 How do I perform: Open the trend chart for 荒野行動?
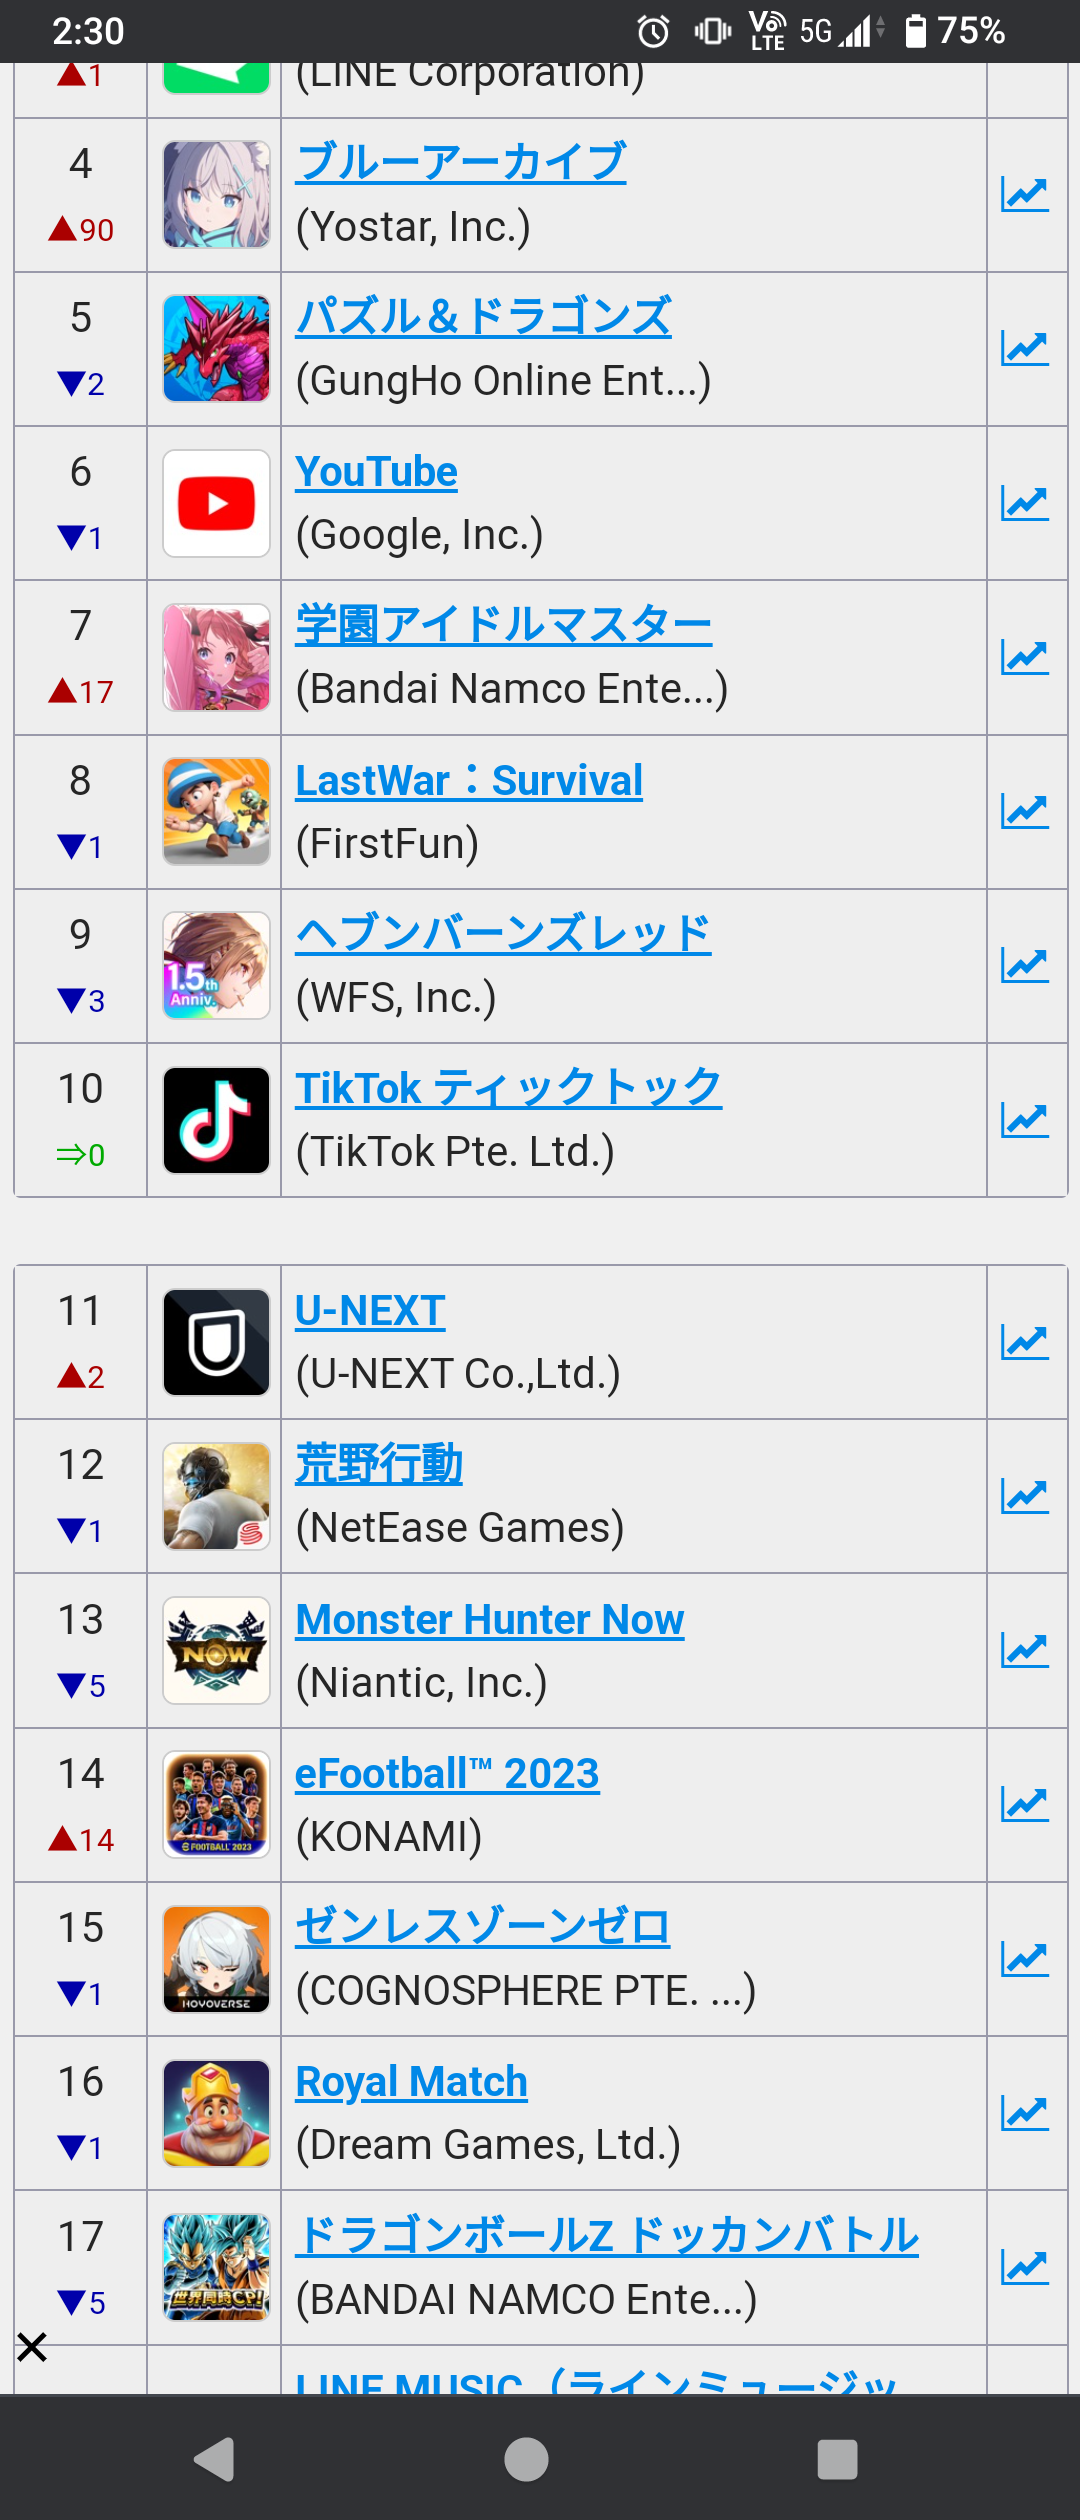click(x=1025, y=1496)
